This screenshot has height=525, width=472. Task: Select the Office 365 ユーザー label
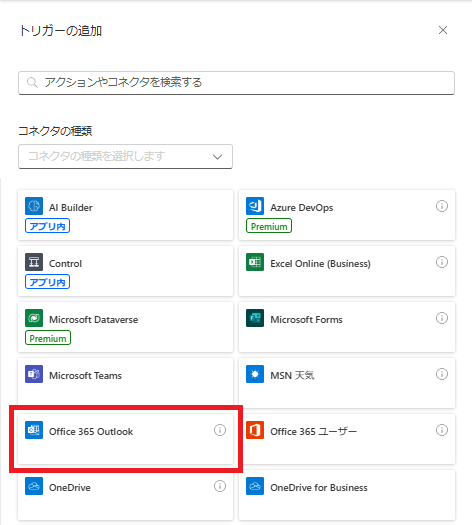point(313,432)
